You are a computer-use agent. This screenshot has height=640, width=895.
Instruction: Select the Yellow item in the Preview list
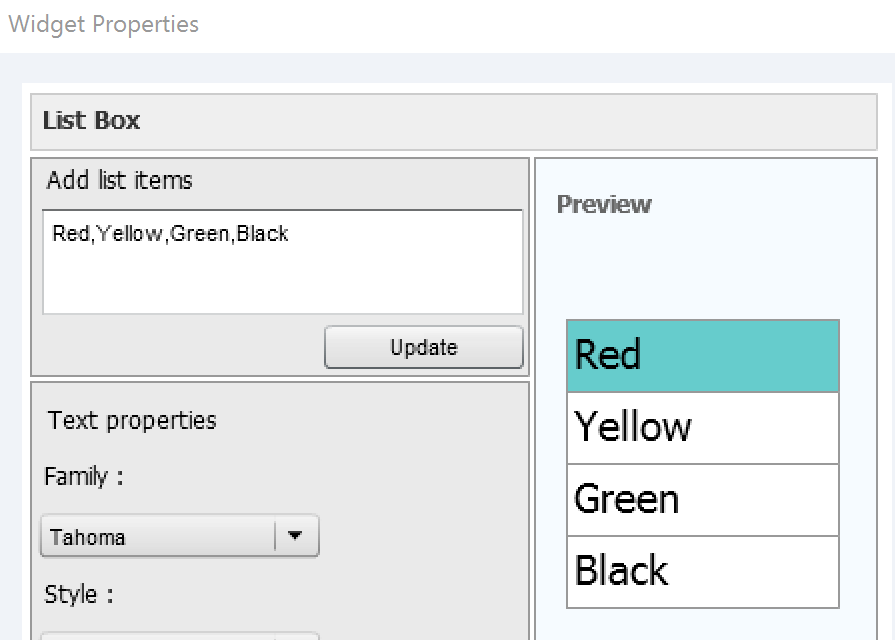point(700,427)
